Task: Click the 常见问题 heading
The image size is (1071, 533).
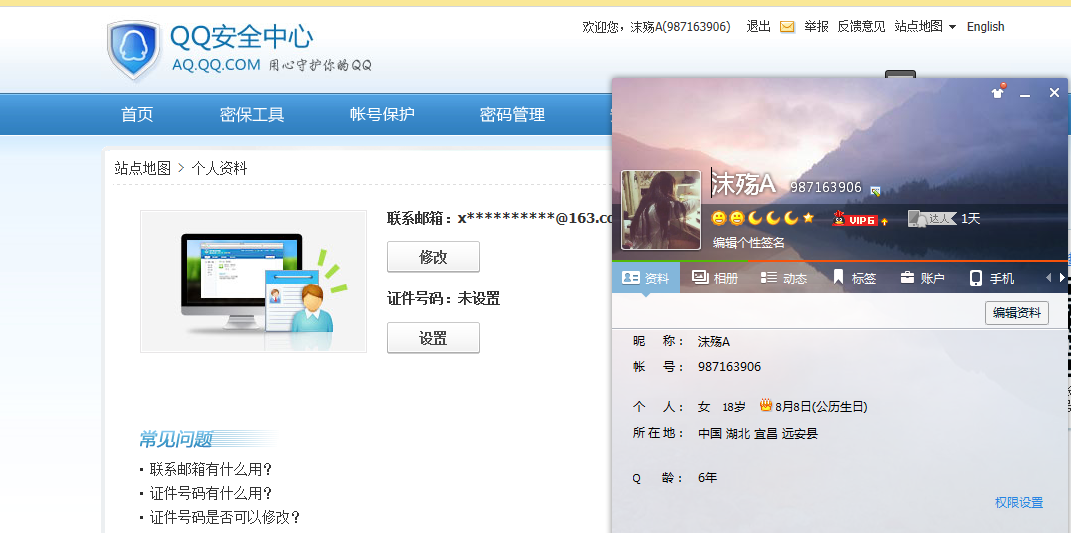Action: click(176, 439)
